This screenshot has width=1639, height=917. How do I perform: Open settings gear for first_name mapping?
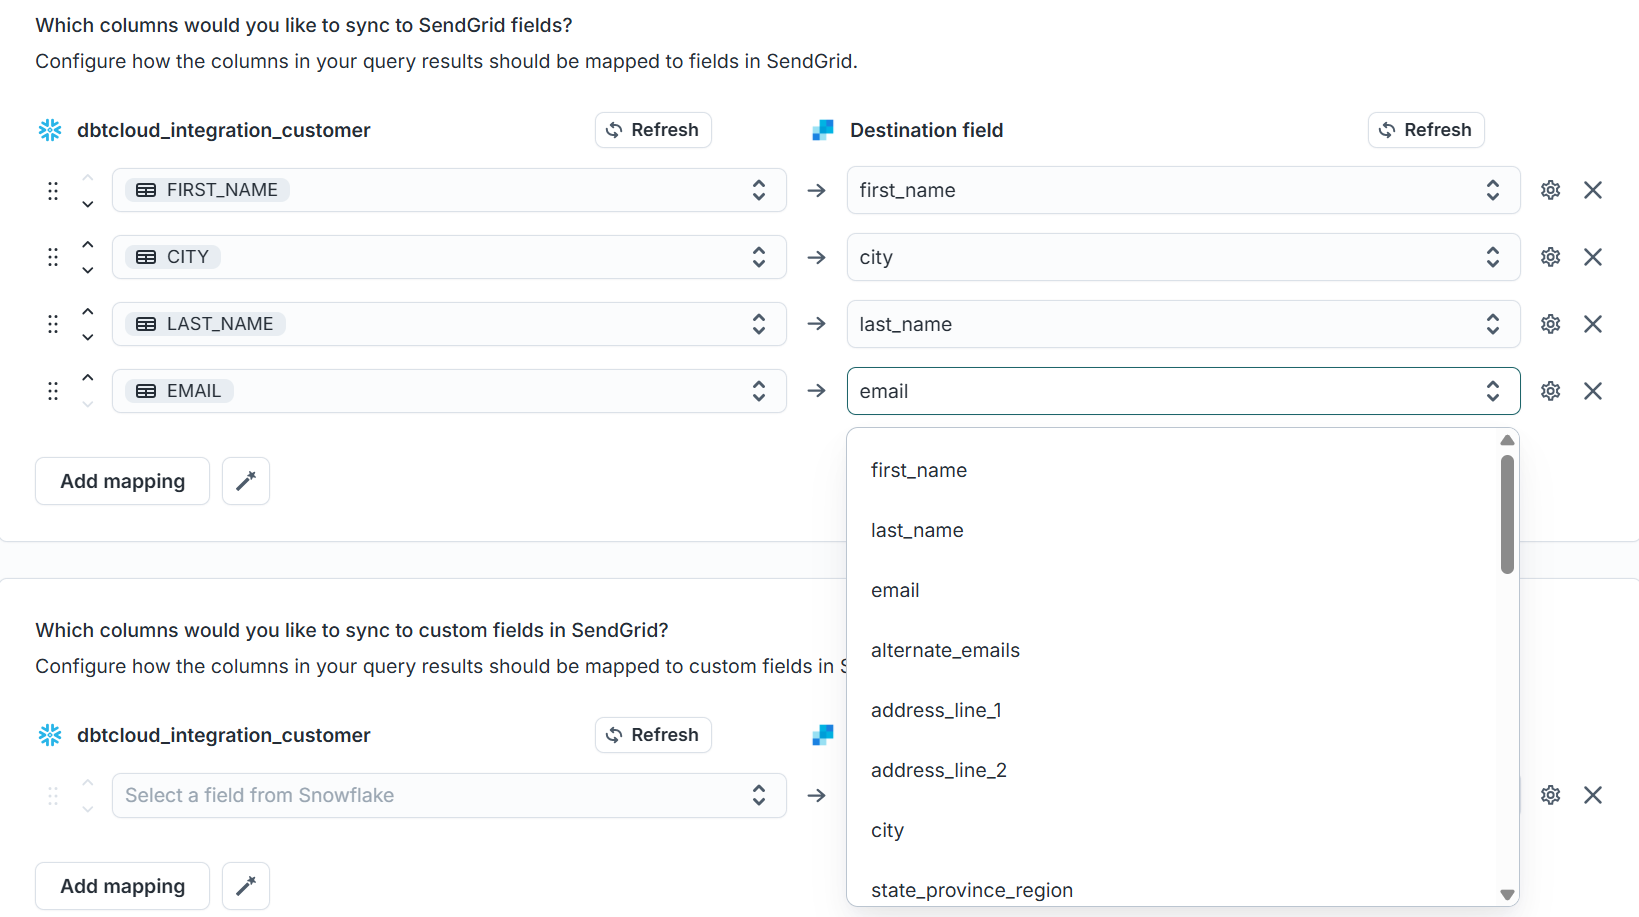click(1550, 190)
